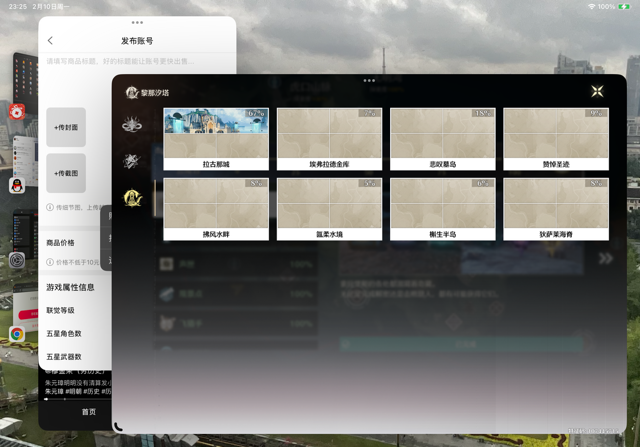Open the Chrome icon in Stage Manager strip

tap(17, 334)
